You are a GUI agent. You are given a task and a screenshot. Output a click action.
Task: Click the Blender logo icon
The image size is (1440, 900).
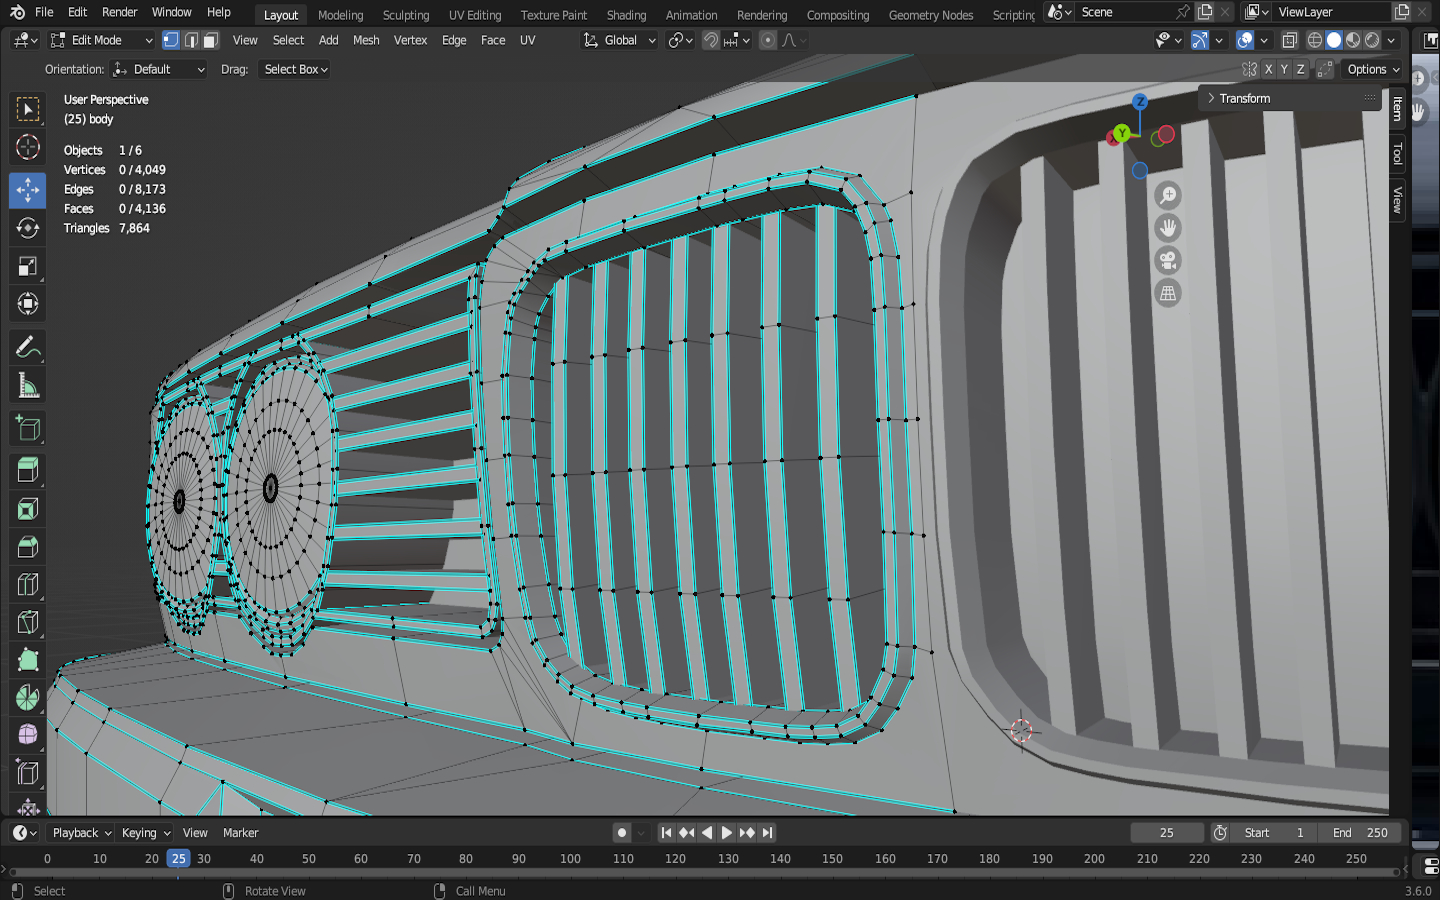click(x=17, y=12)
